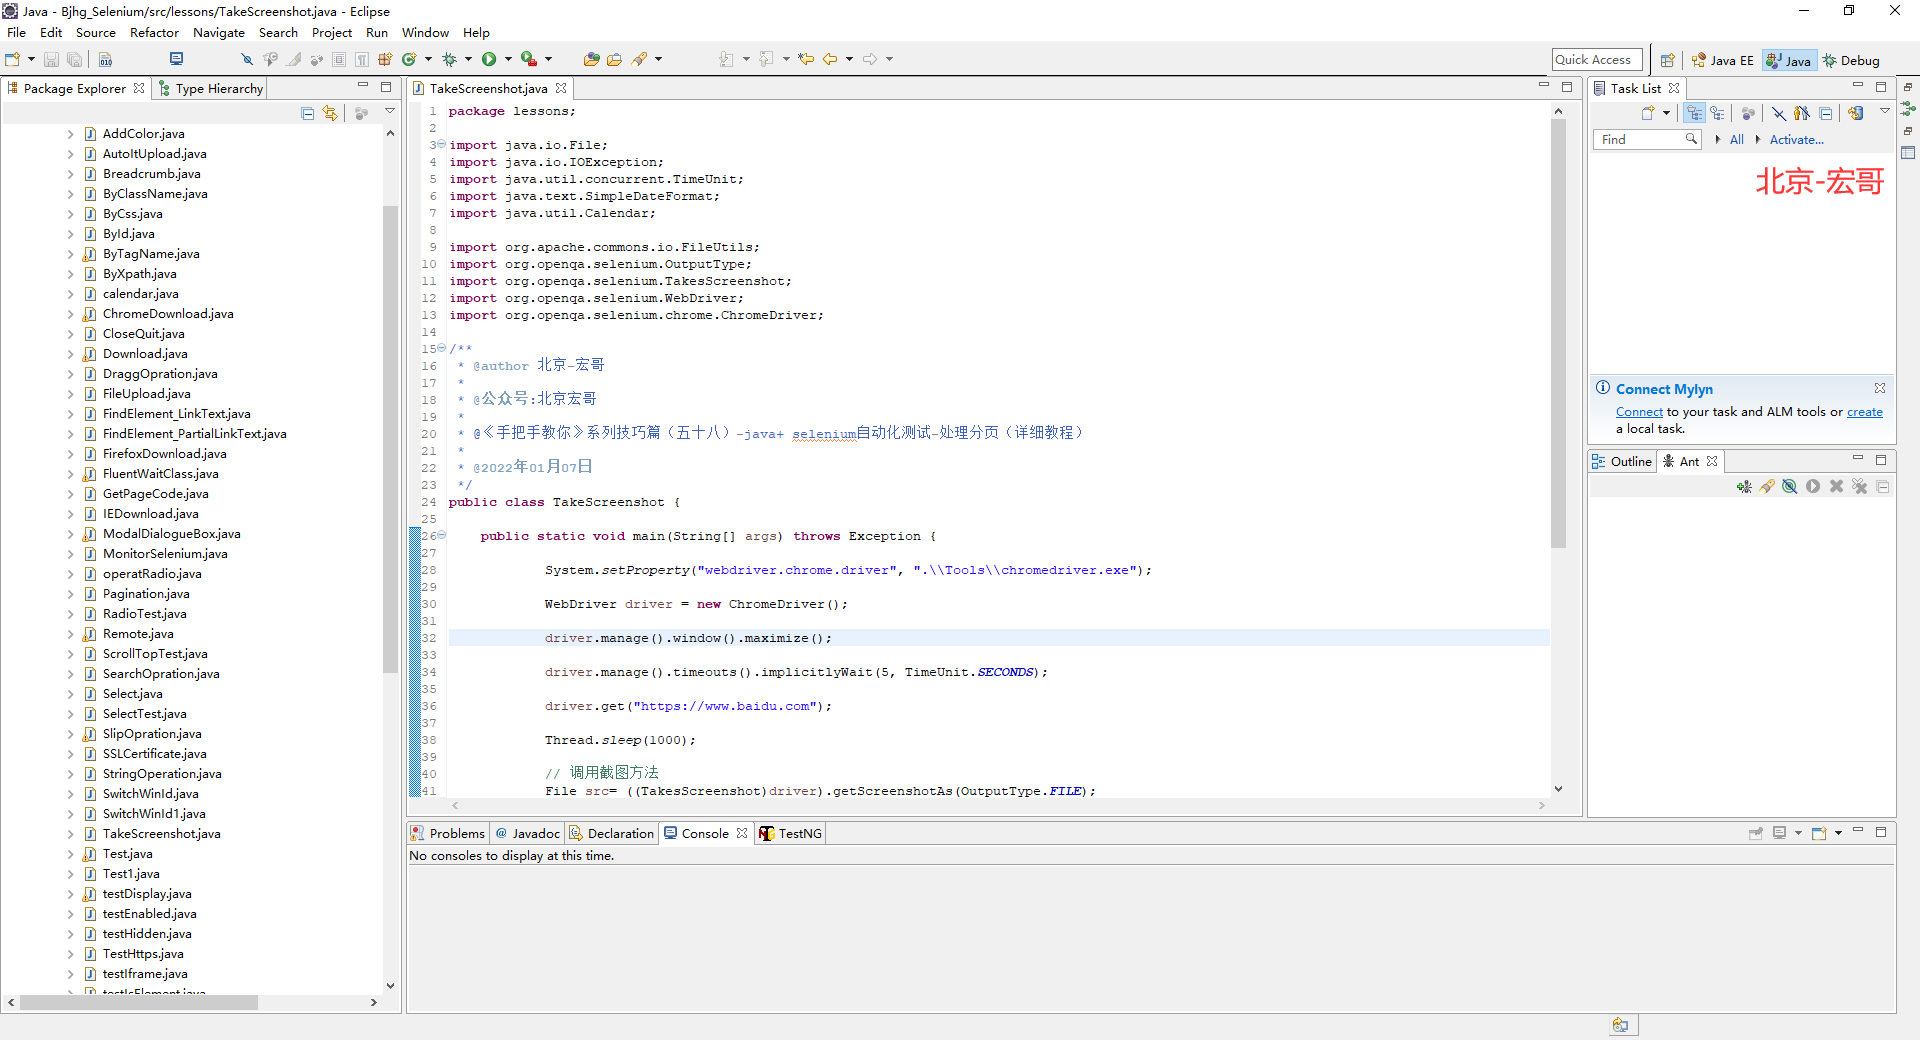Click Back to previous edit location arrow

click(x=829, y=60)
